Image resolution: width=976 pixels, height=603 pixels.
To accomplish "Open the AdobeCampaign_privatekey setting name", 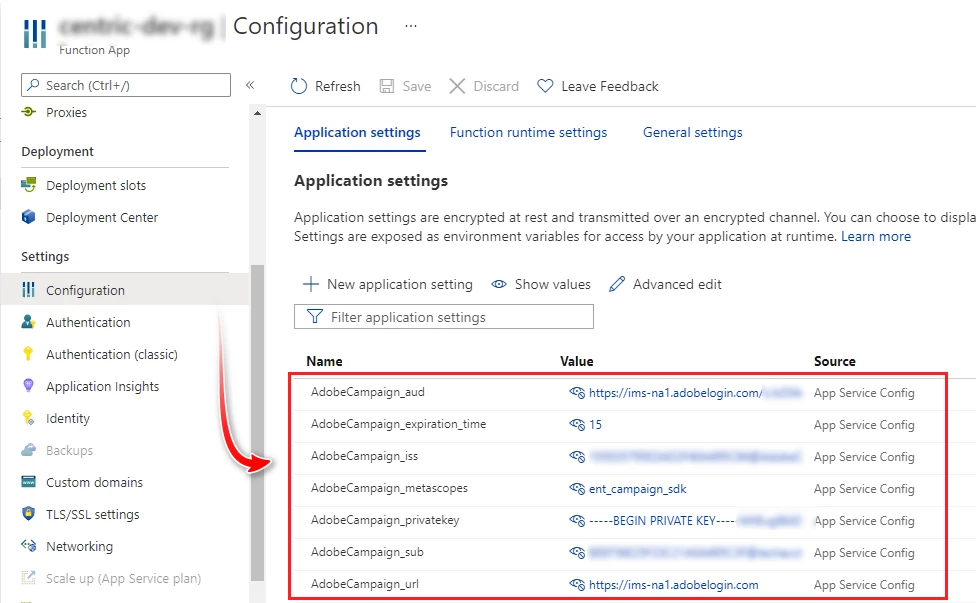I will pyautogui.click(x=385, y=520).
